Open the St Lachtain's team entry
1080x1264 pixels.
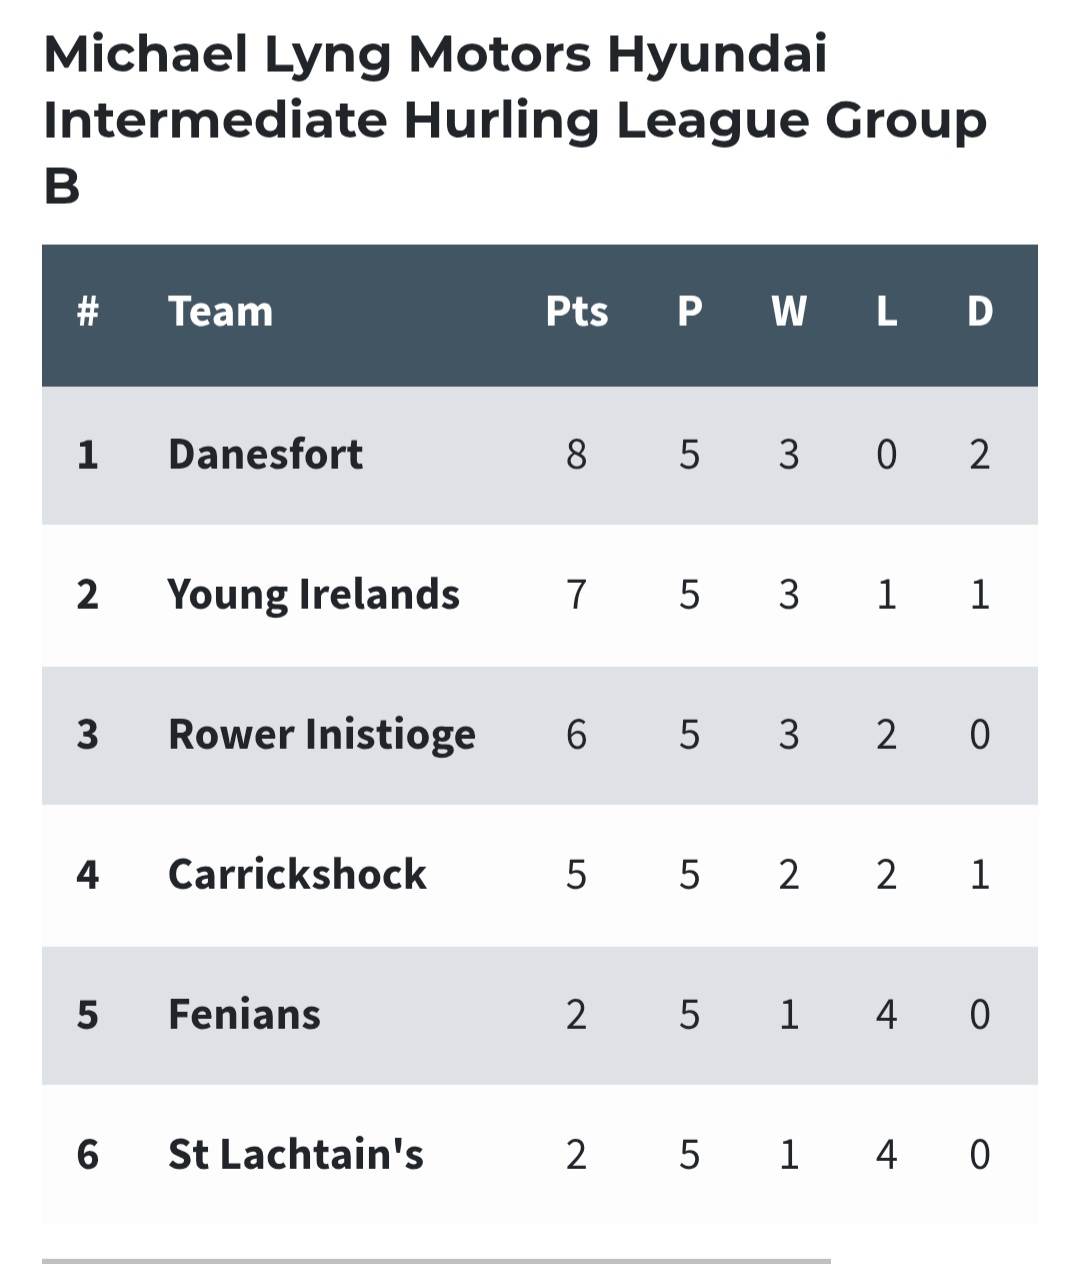296,1154
